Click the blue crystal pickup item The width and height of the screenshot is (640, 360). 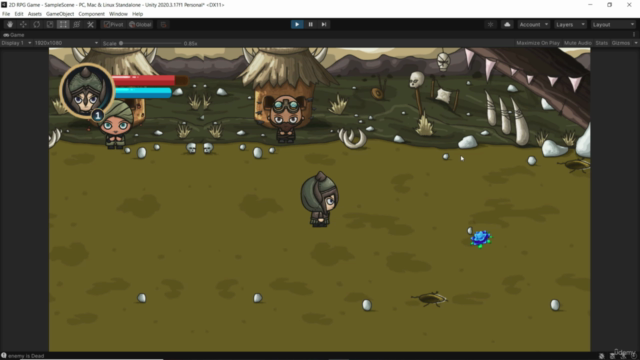click(x=481, y=239)
